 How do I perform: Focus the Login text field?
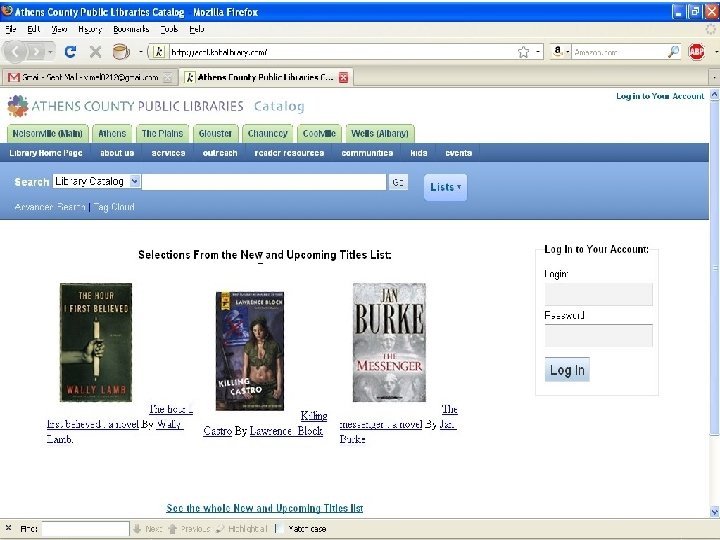pos(598,294)
